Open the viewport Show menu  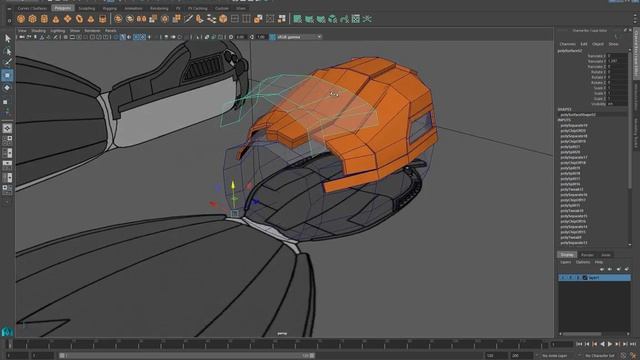tap(75, 31)
